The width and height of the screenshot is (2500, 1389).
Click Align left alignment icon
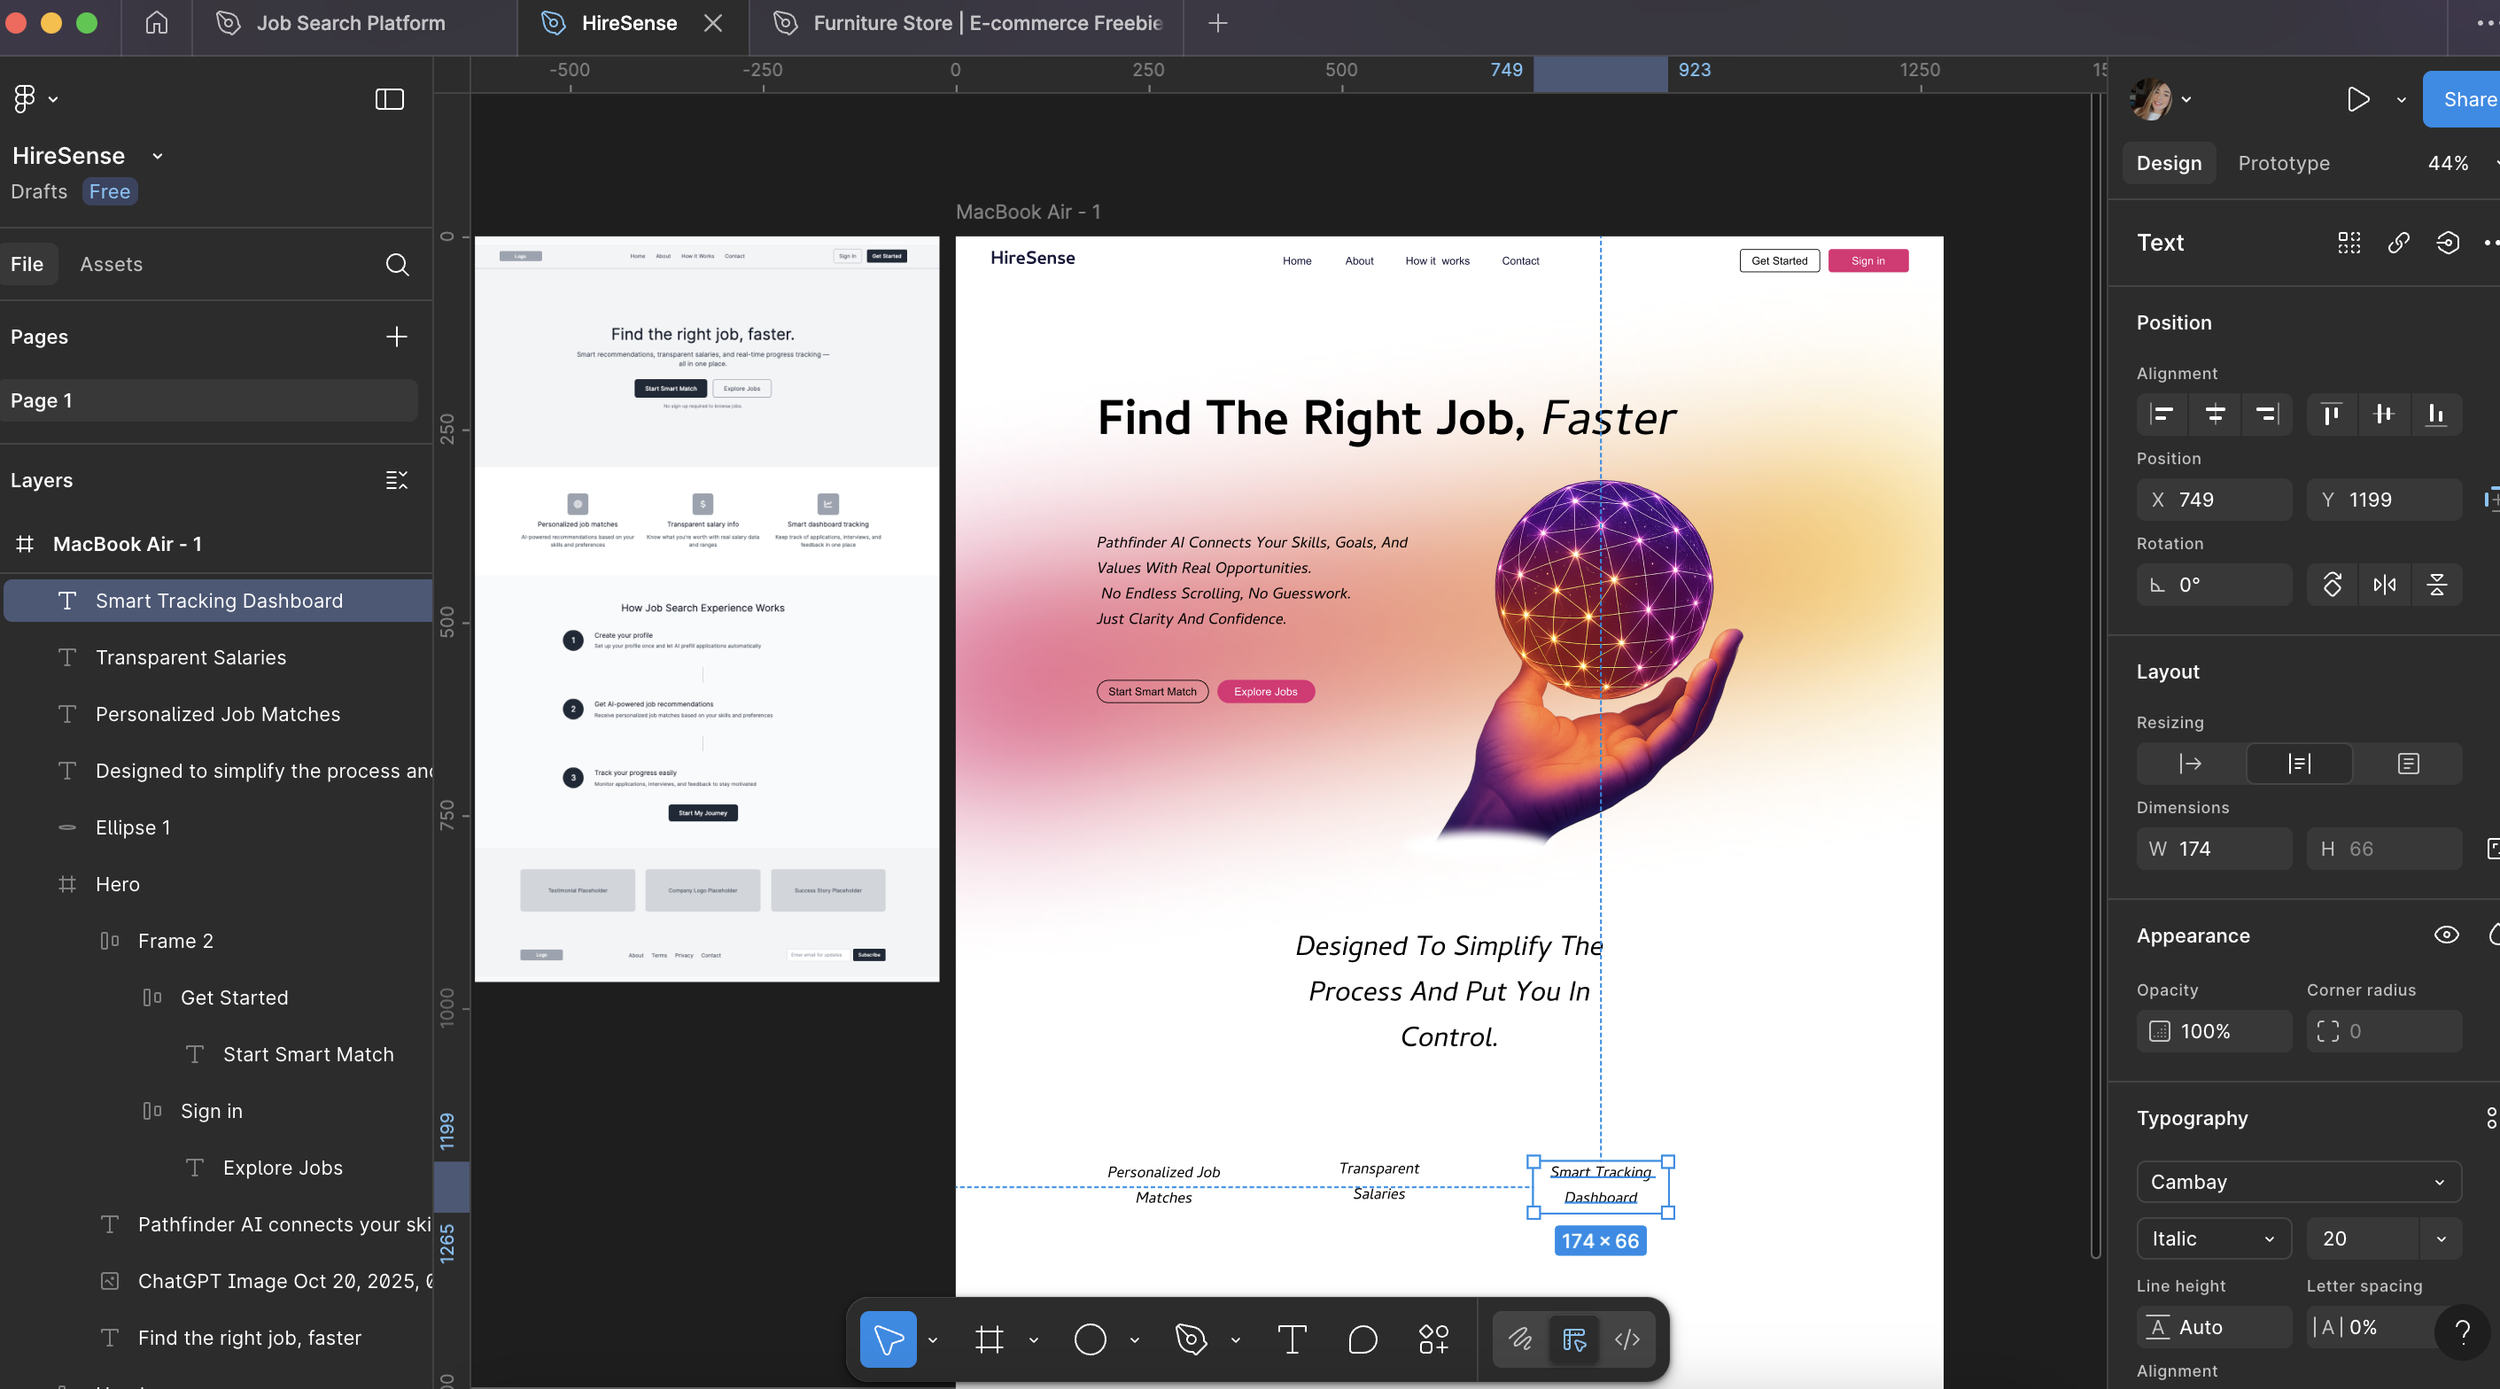point(2162,414)
